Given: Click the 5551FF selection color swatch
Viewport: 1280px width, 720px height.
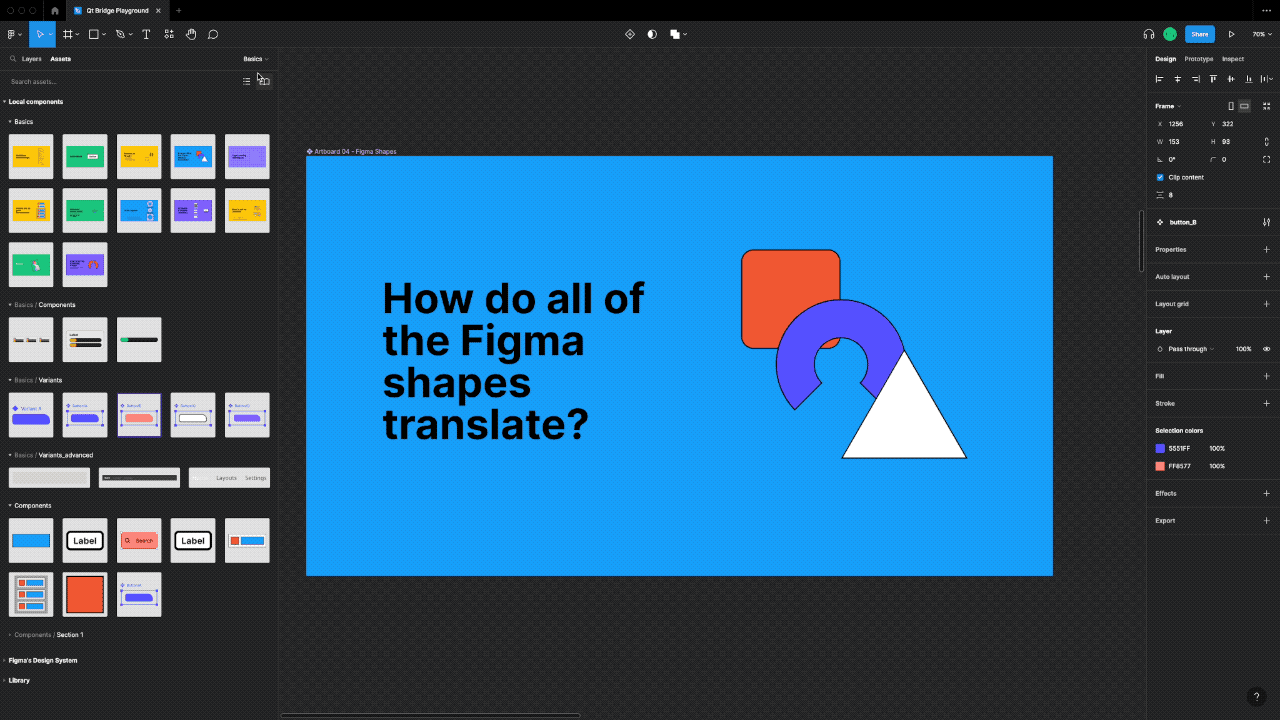Looking at the screenshot, I should pyautogui.click(x=1159, y=448).
